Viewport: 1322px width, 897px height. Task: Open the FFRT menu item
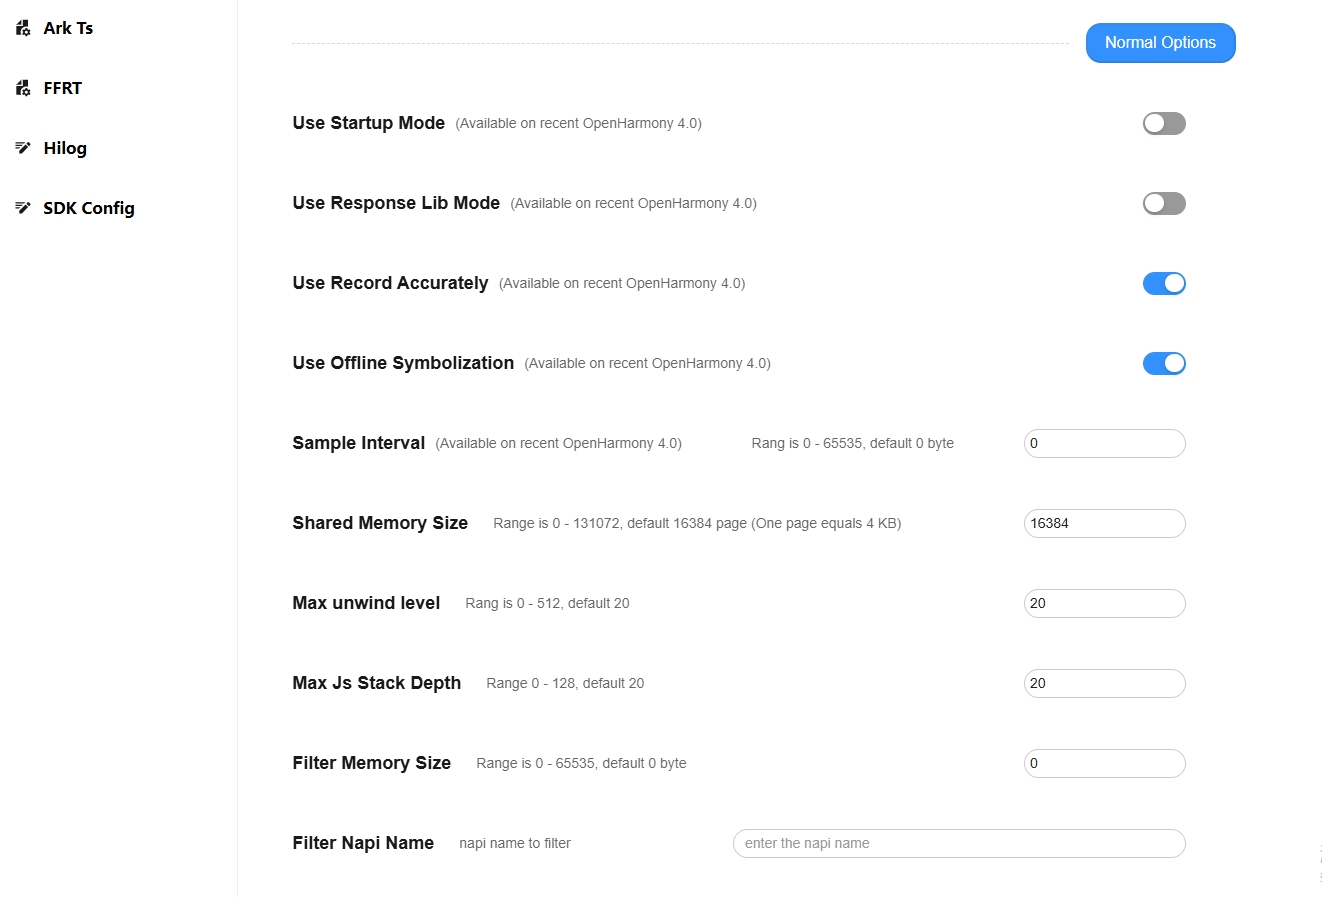pos(62,88)
